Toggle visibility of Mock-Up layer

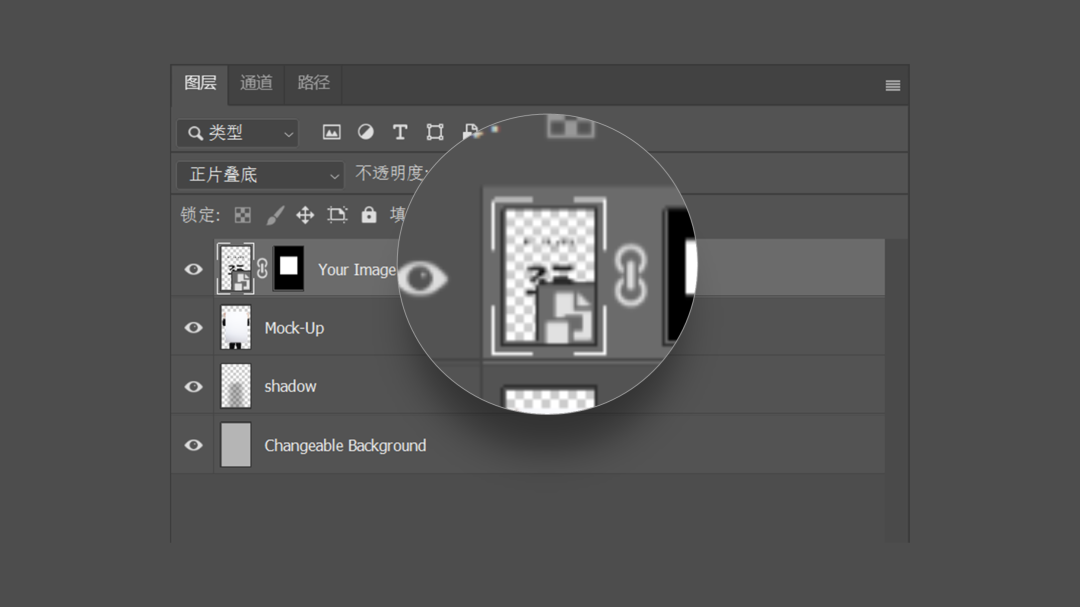194,328
